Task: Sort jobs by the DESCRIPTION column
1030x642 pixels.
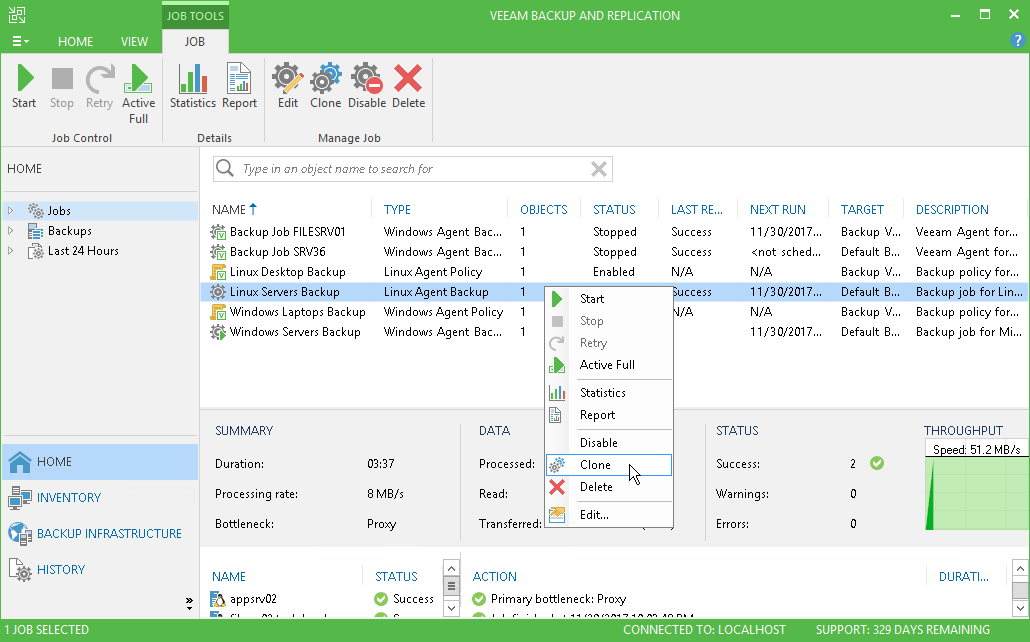Action: pyautogui.click(x=952, y=210)
